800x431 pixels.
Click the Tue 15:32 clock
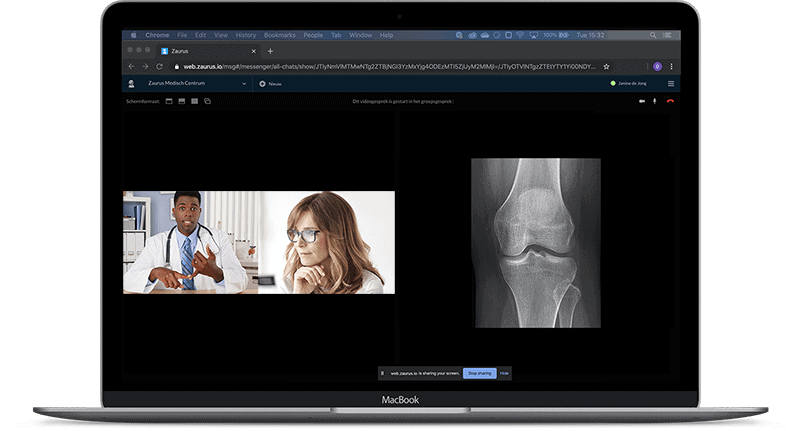pos(590,35)
